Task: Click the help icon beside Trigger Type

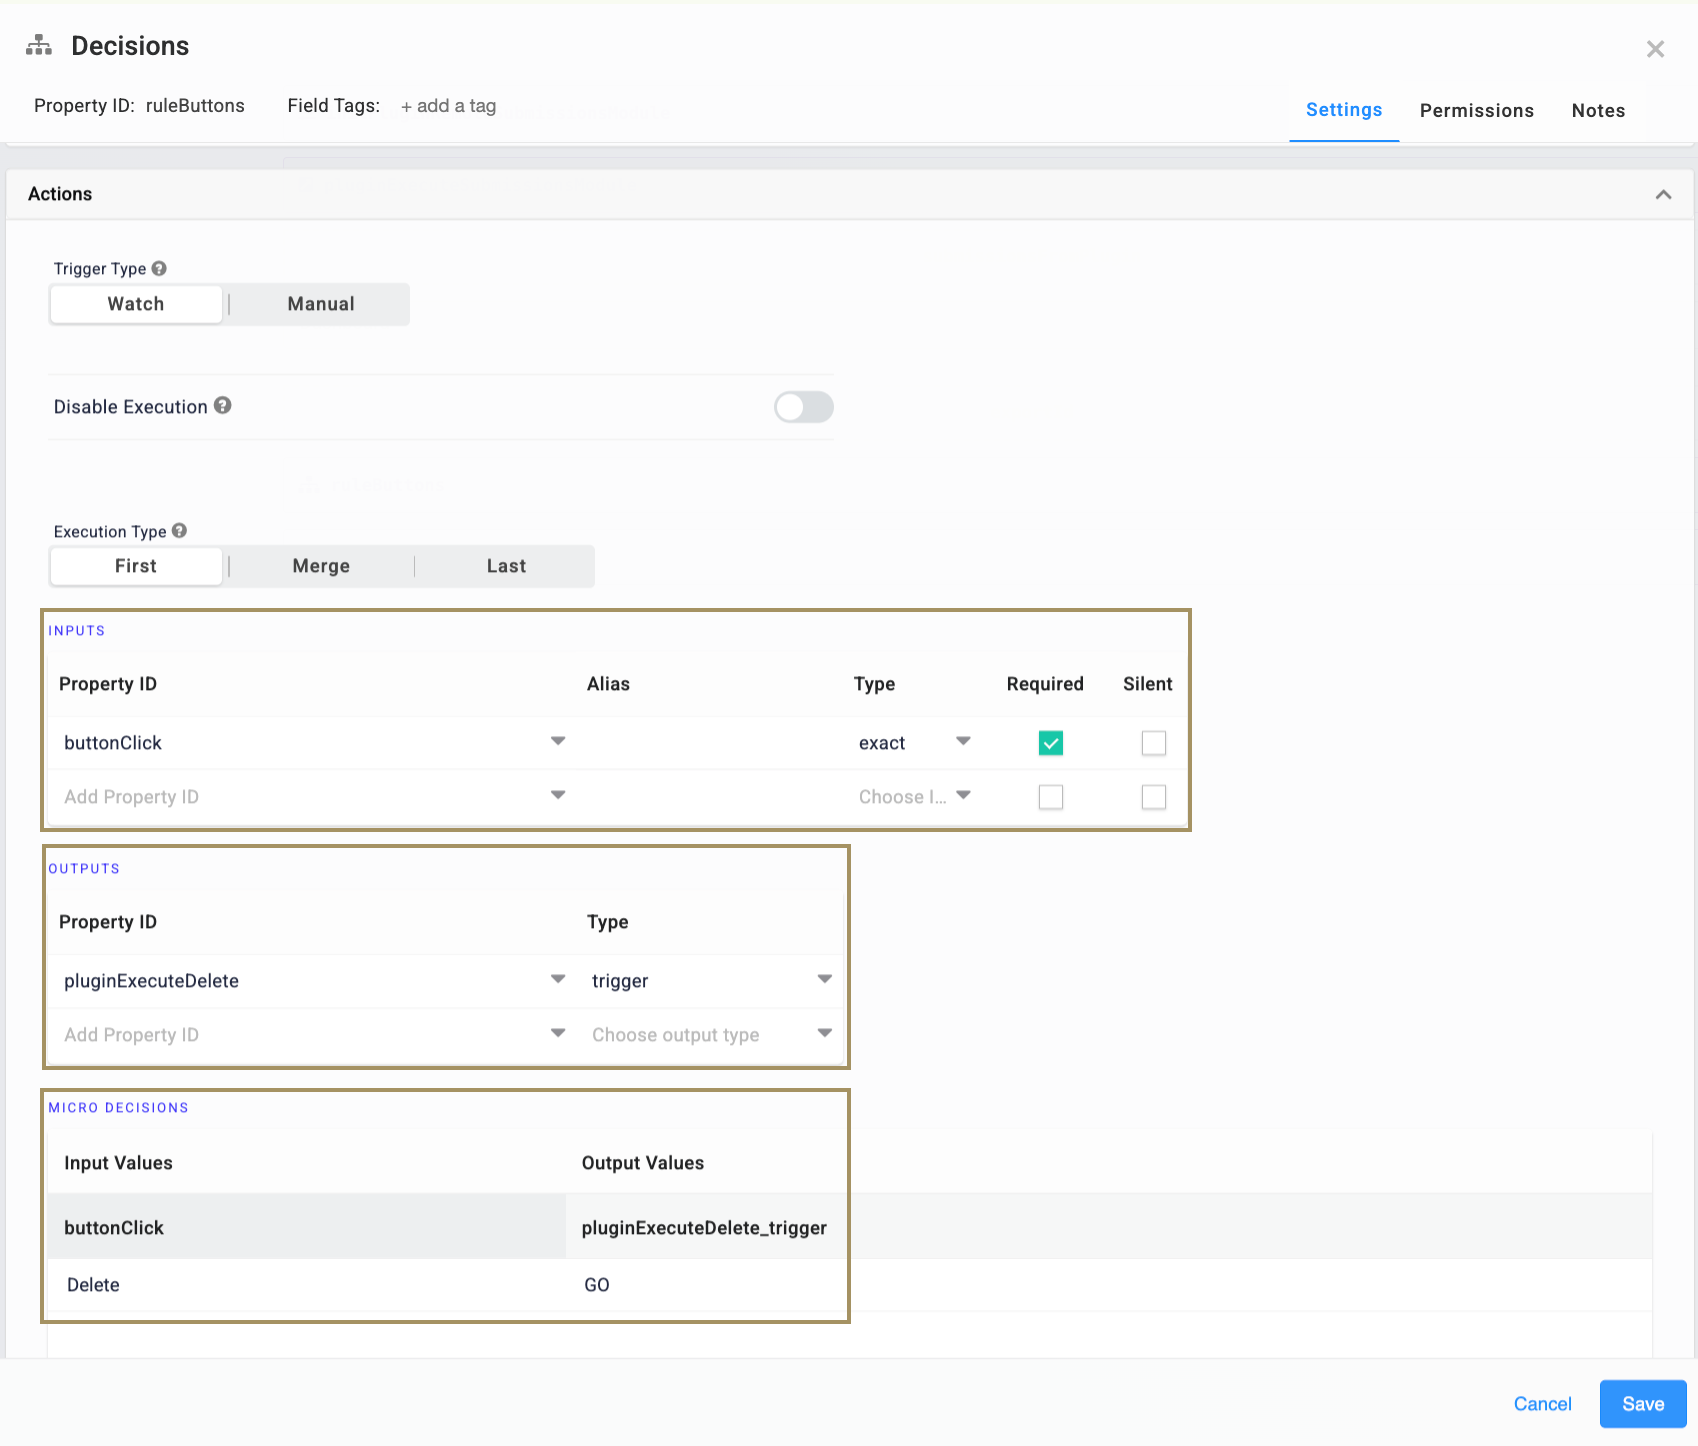Action: [x=159, y=267]
